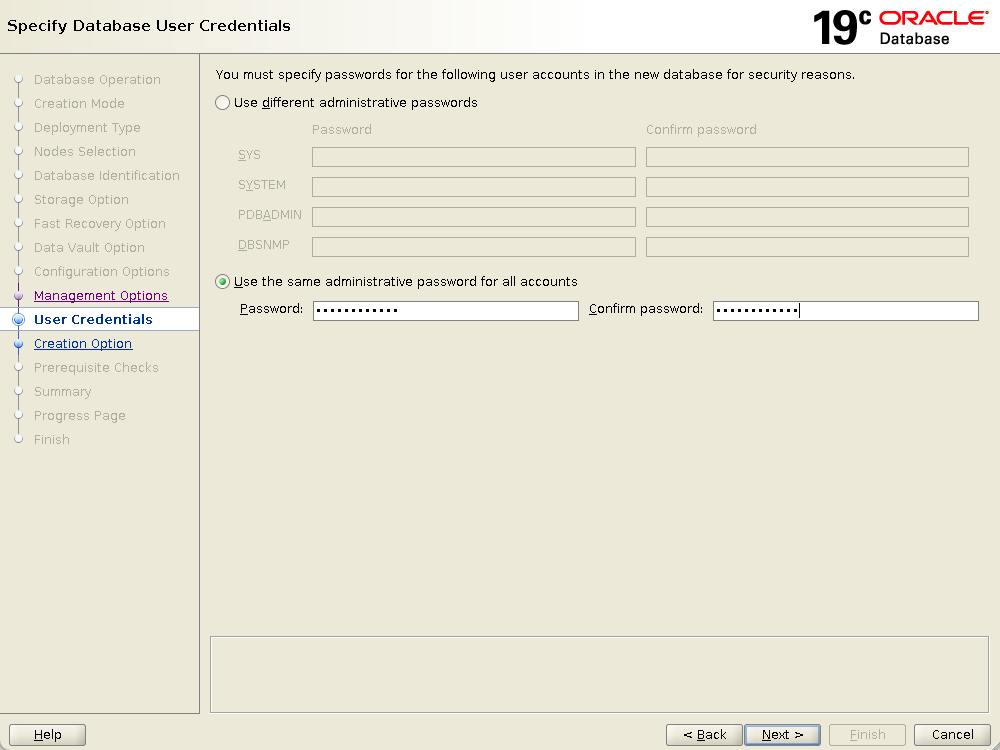Viewport: 1000px width, 750px height.
Task: Click the Next button
Action: click(x=782, y=735)
